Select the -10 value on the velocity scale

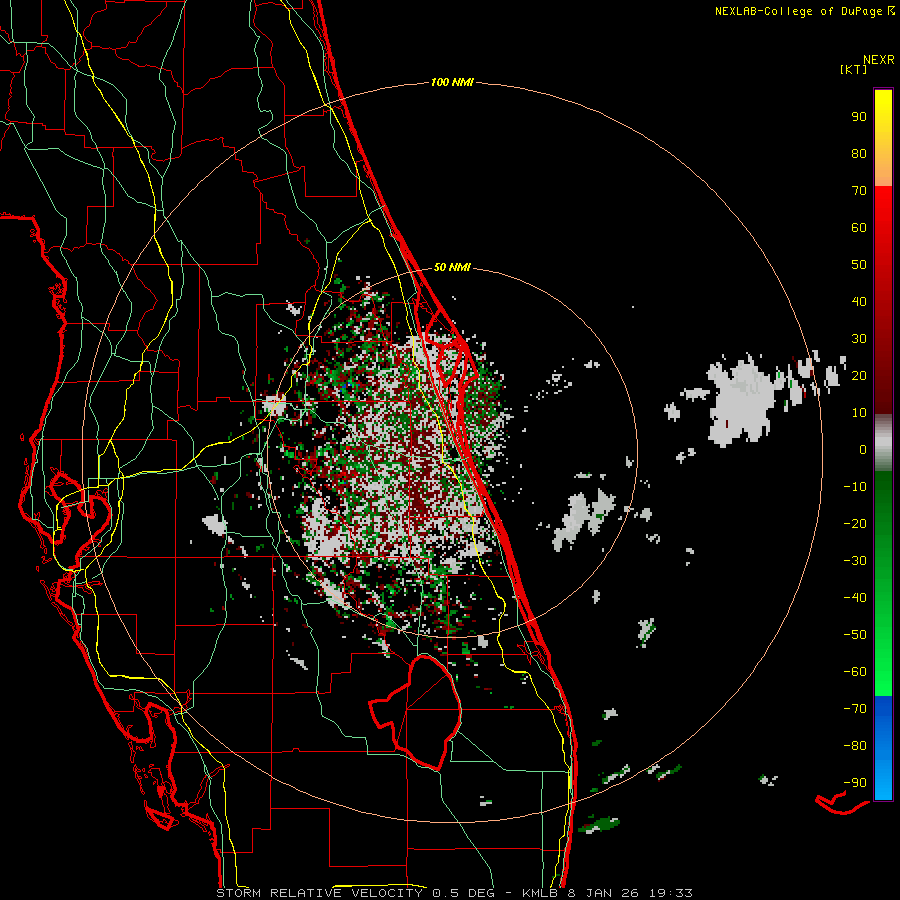[855, 487]
